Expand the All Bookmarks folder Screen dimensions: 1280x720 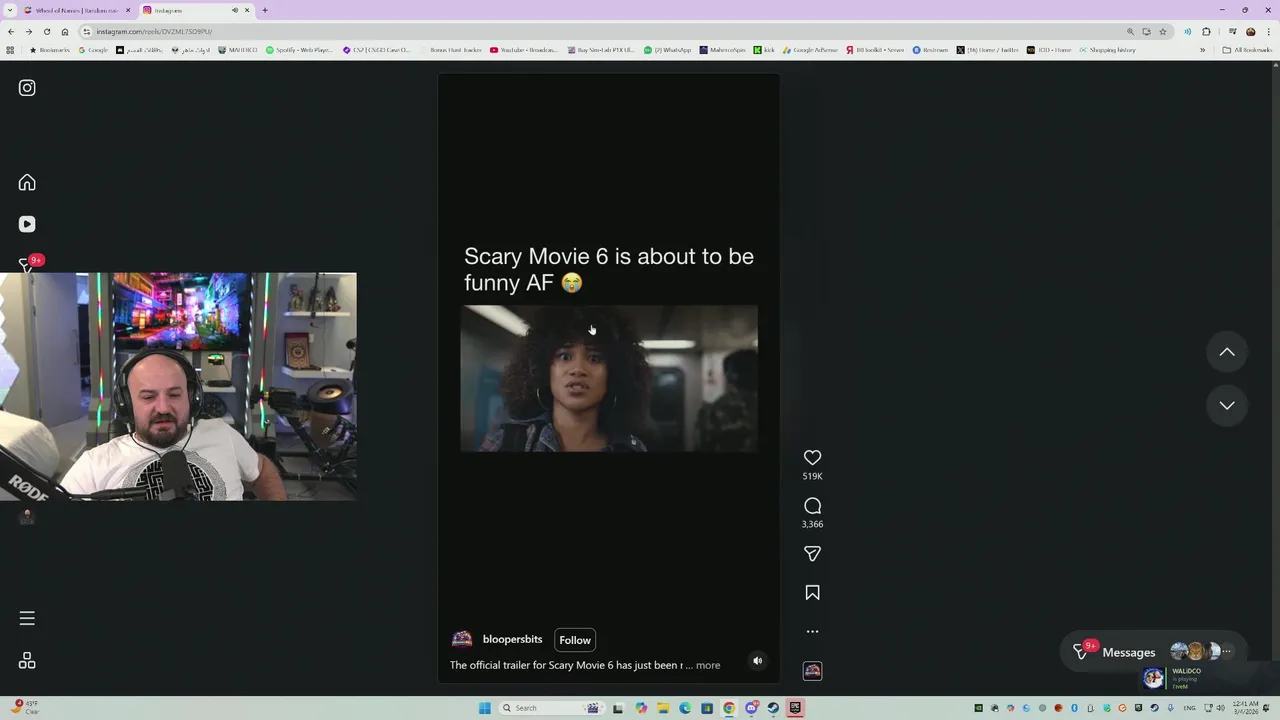(1247, 50)
